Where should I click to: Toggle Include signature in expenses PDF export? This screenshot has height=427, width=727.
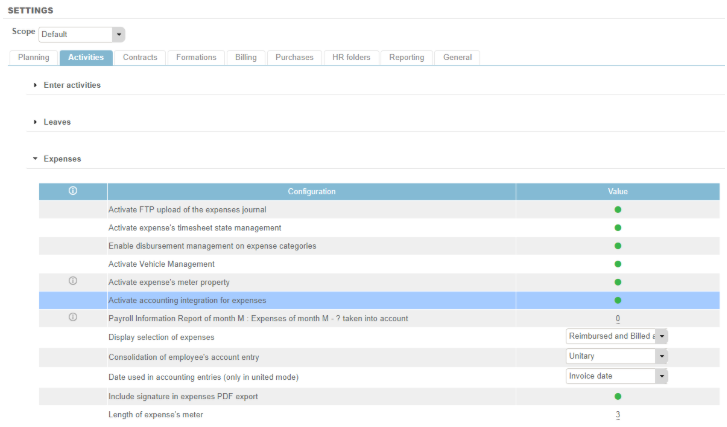pyautogui.click(x=617, y=396)
